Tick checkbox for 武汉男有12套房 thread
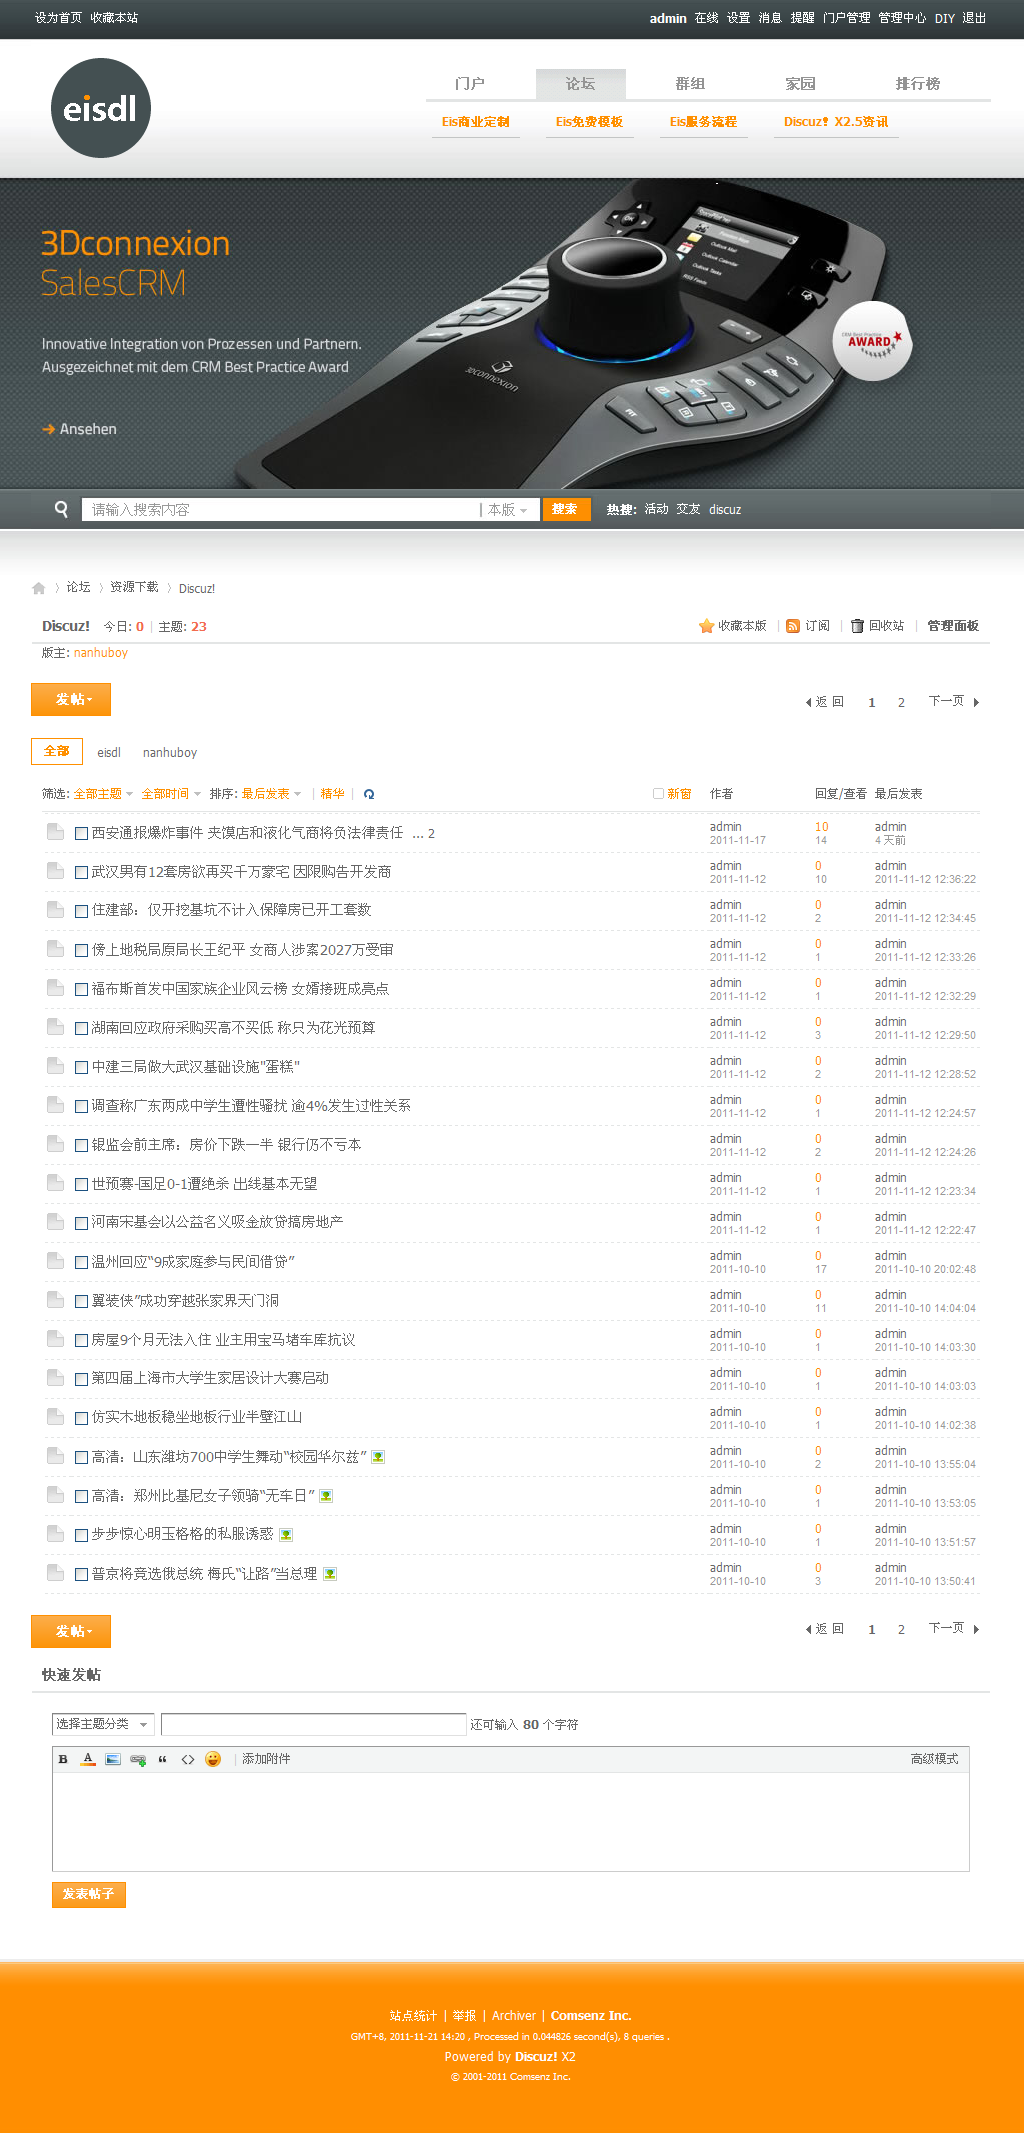1024x2133 pixels. (x=82, y=872)
